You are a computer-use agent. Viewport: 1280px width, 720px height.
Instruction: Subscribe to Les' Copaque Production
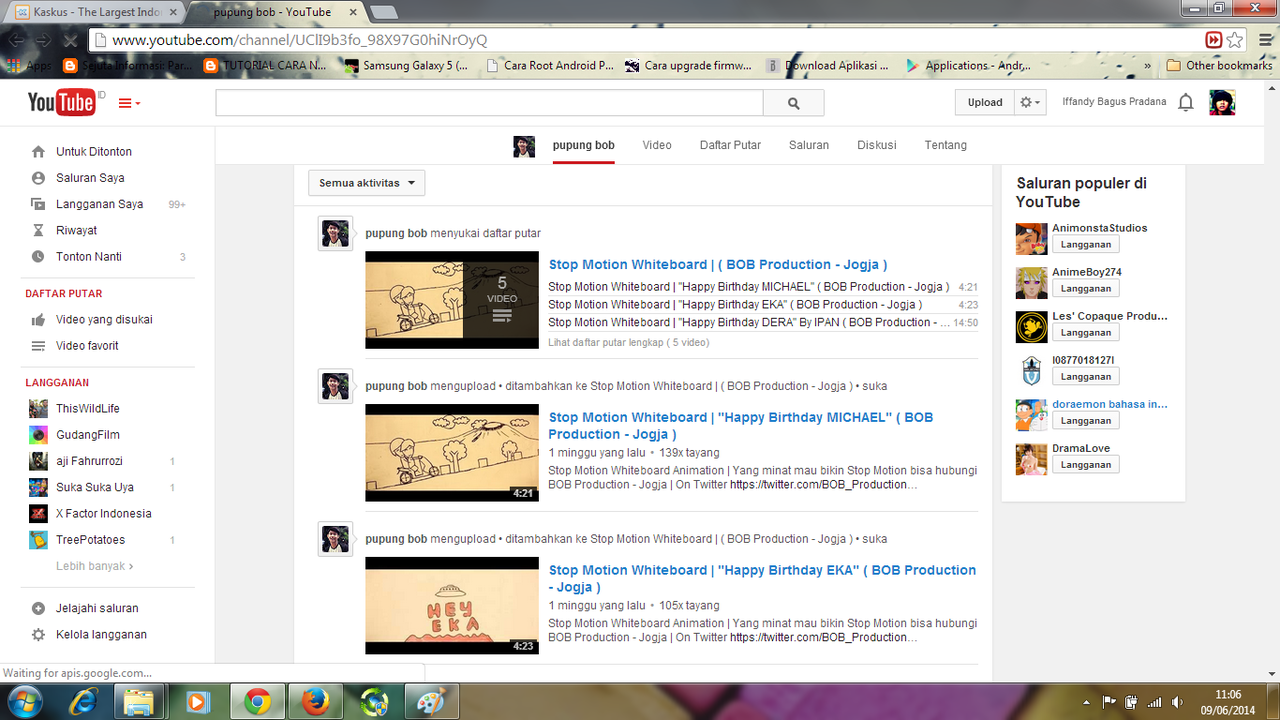pyautogui.click(x=1086, y=332)
